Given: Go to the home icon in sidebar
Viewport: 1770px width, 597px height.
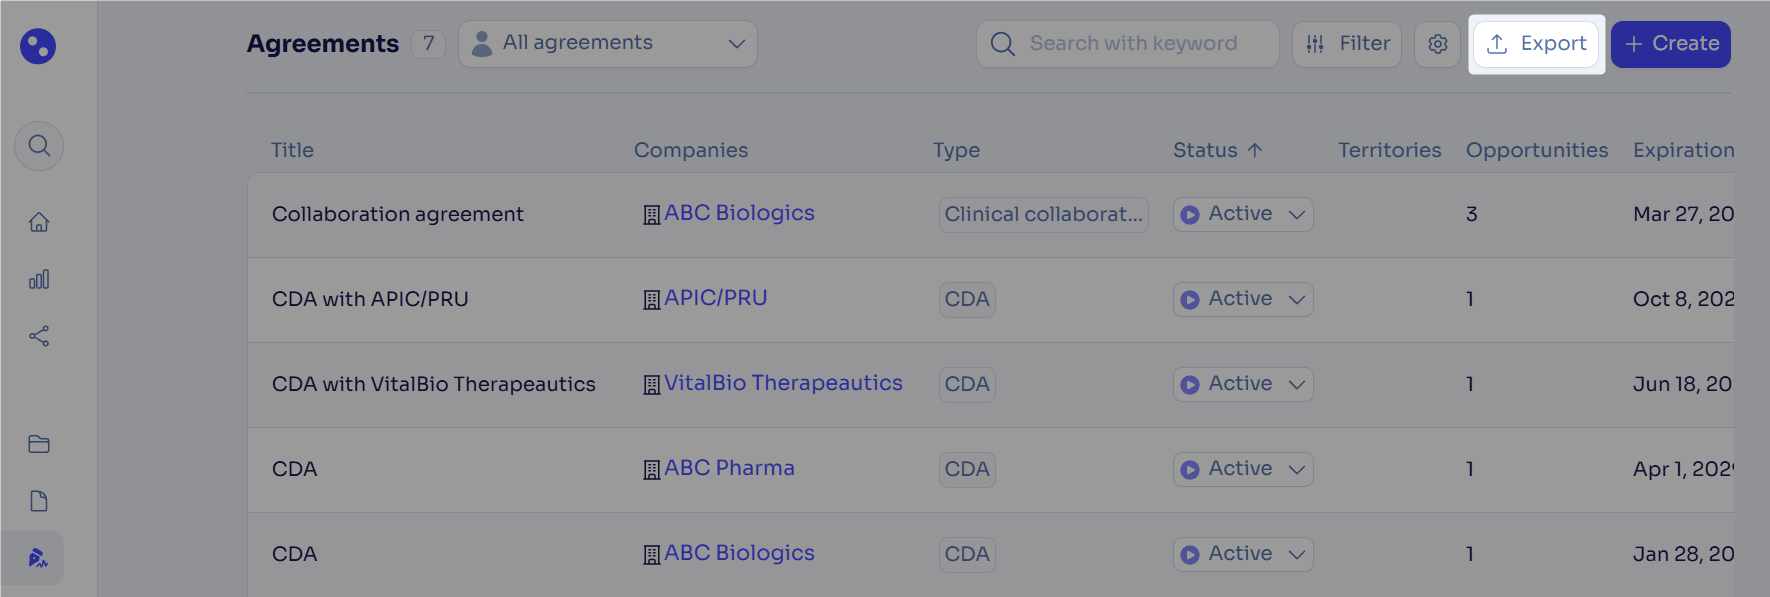Looking at the screenshot, I should click(39, 222).
